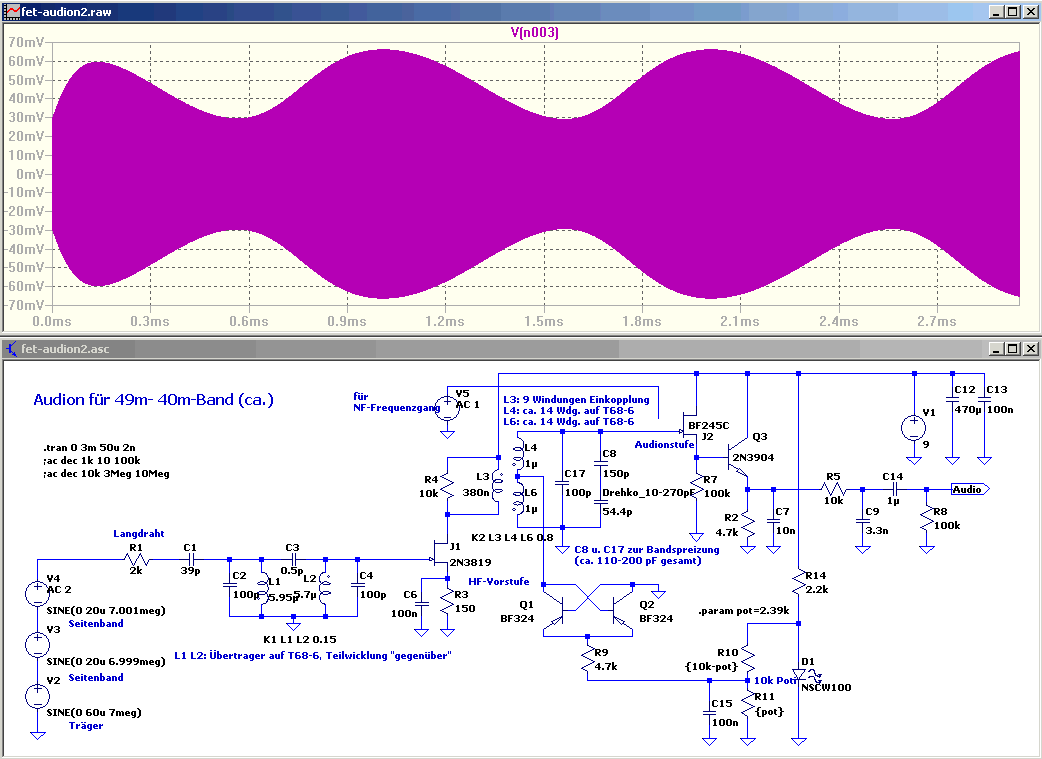1042x759 pixels.
Task: Click the 0mV vertical axis label
Action: 30,173
